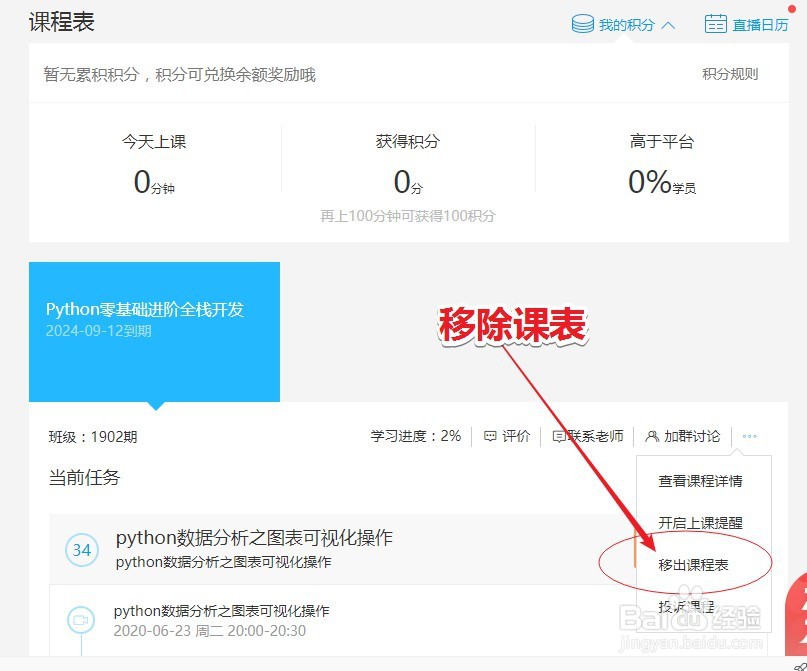
Task: Click the 联系老师 contact teacher icon
Action: click(561, 436)
